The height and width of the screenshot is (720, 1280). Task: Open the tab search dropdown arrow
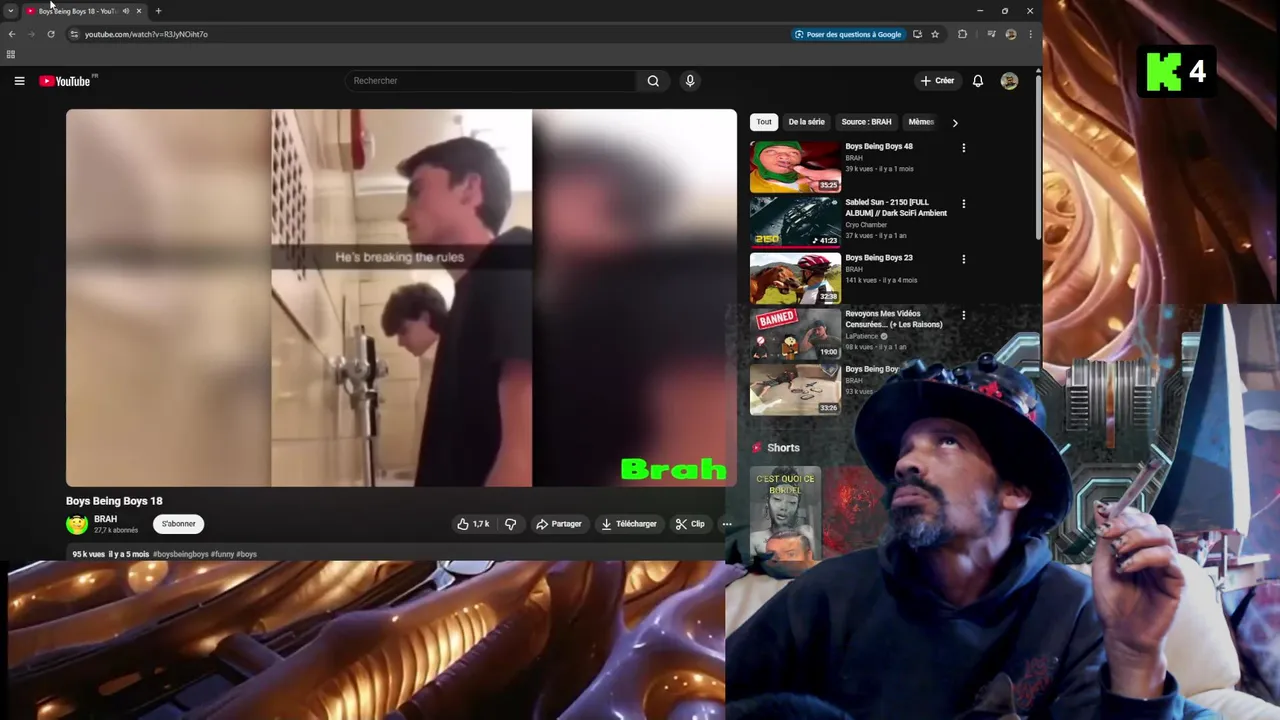[11, 11]
